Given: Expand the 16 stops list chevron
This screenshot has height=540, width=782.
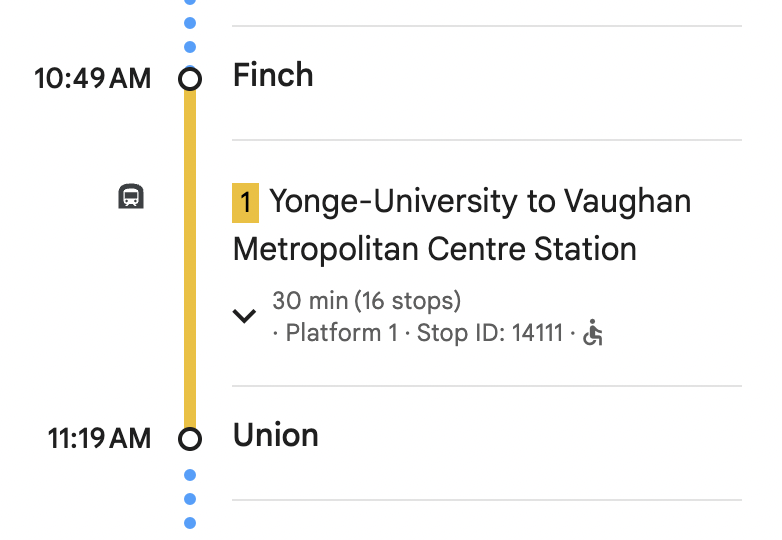Looking at the screenshot, I should point(244,316).
